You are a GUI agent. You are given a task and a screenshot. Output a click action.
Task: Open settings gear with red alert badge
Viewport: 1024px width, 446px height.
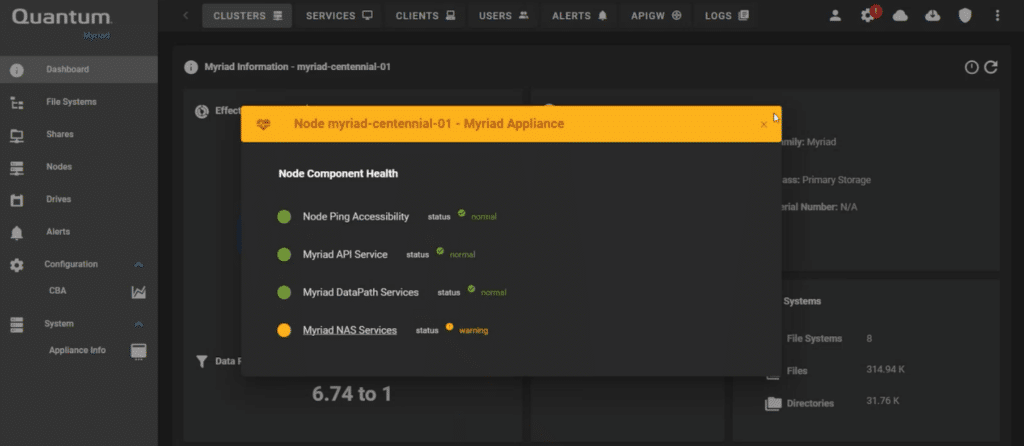(869, 15)
